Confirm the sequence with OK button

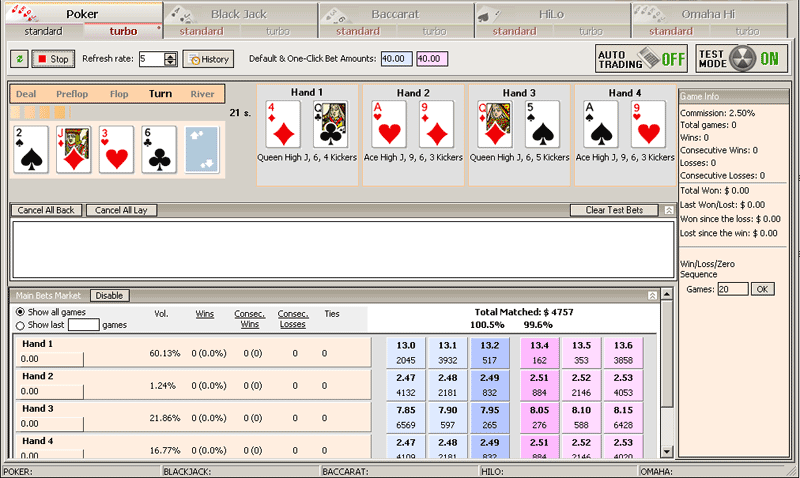[762, 289]
